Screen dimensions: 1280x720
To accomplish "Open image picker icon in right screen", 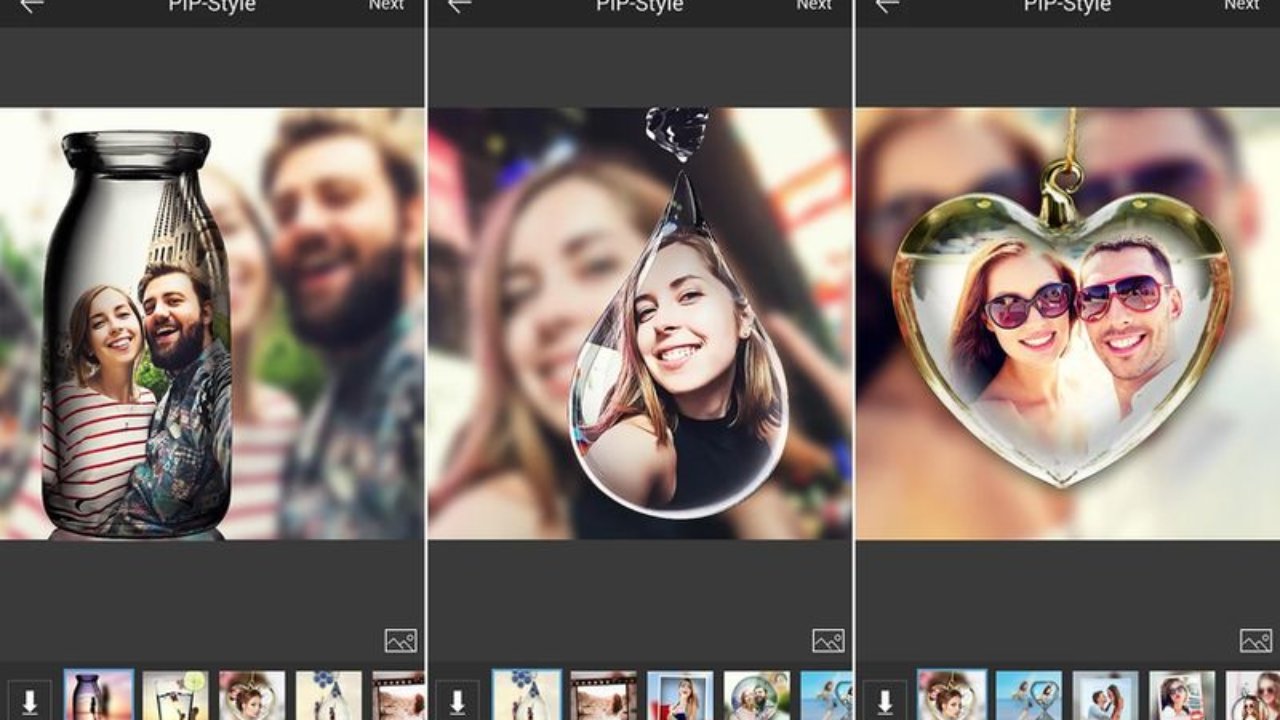I will [x=1256, y=641].
